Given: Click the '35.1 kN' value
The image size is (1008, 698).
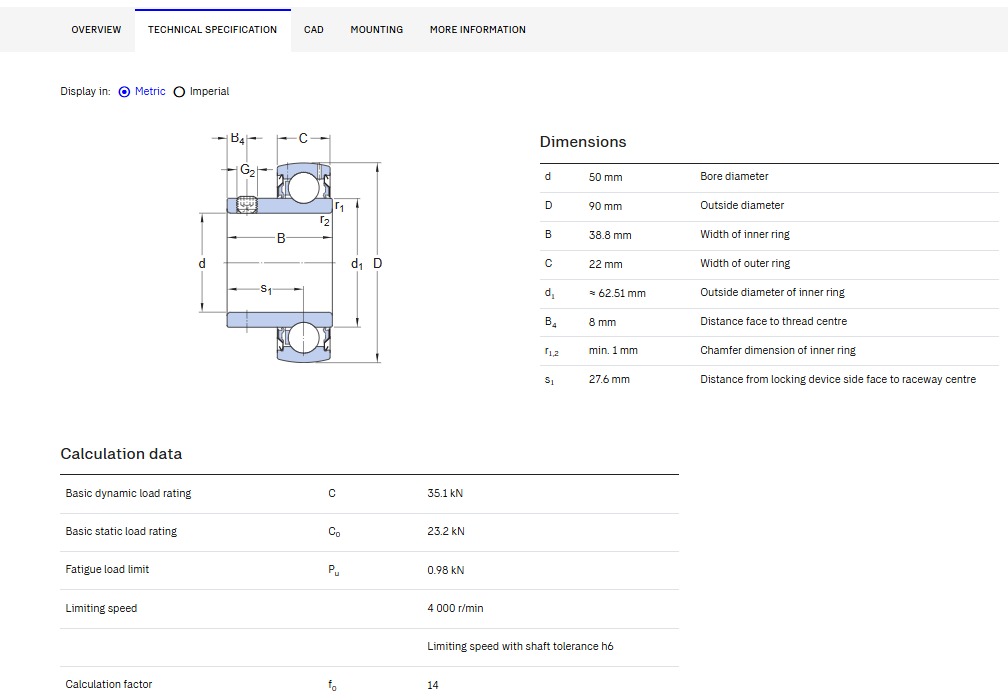Looking at the screenshot, I should (445, 494).
